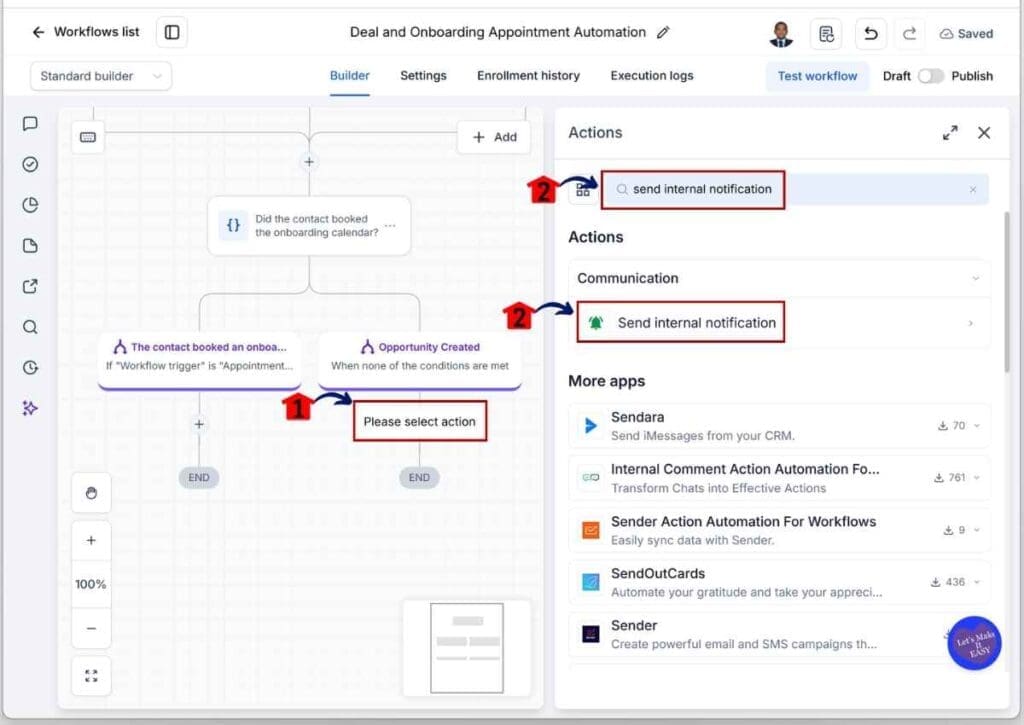Go back to Workflows list
The height and width of the screenshot is (725, 1024).
tap(86, 32)
